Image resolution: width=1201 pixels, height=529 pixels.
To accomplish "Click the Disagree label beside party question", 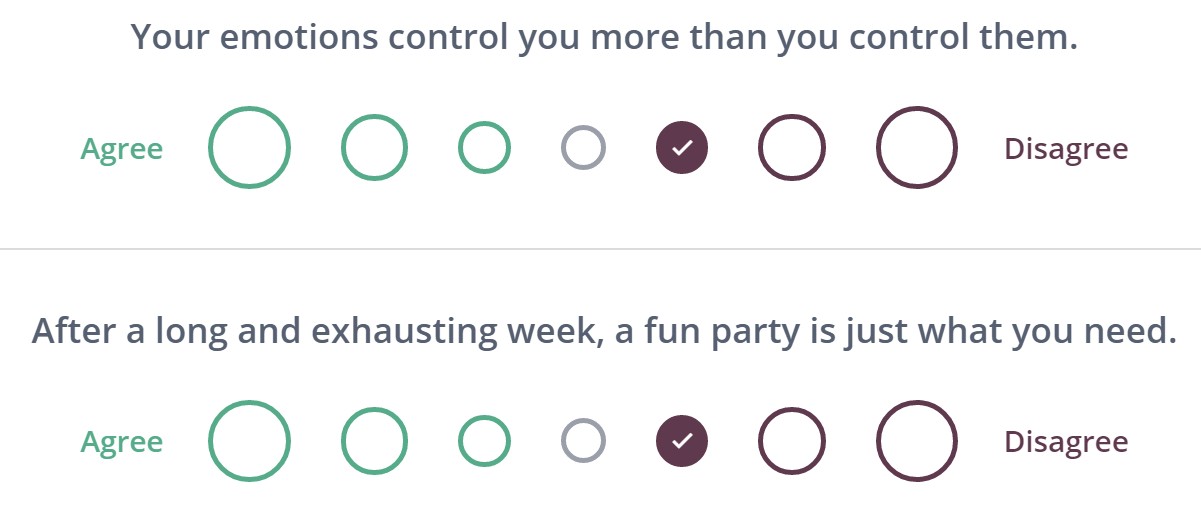I will pyautogui.click(x=1066, y=442).
